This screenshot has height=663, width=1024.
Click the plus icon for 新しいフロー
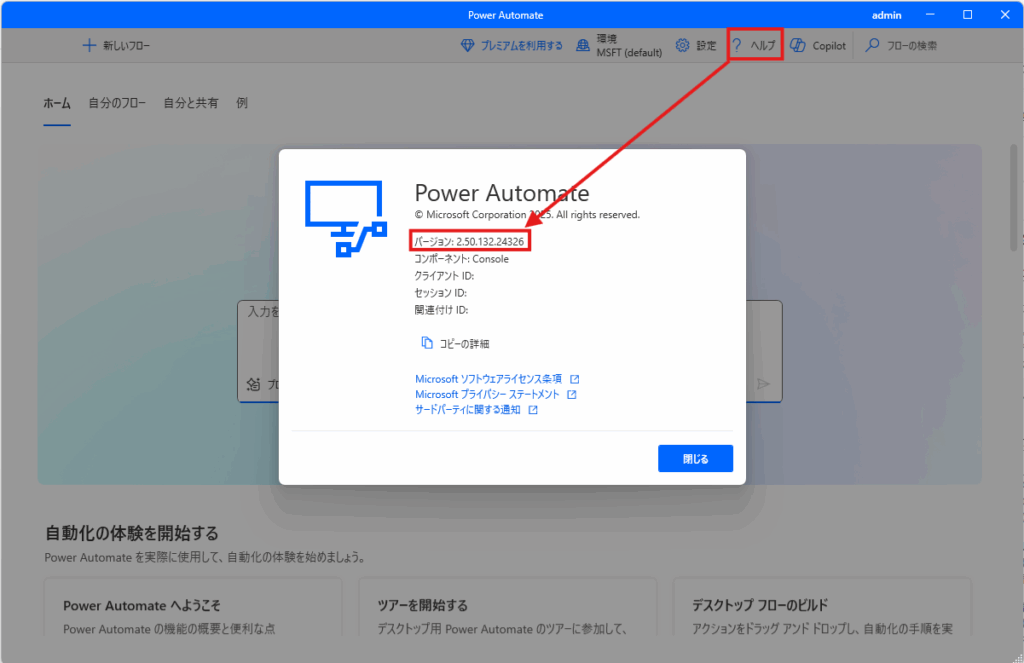(x=89, y=45)
